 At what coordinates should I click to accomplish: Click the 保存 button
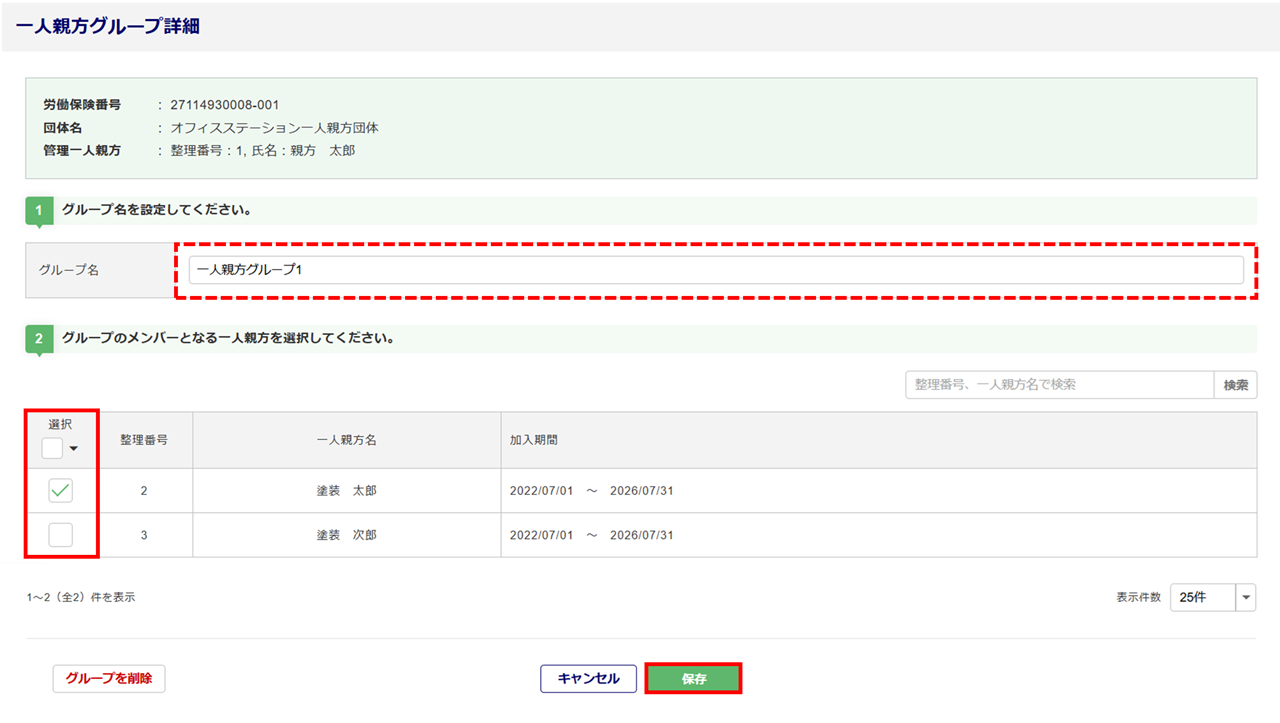[x=693, y=679]
